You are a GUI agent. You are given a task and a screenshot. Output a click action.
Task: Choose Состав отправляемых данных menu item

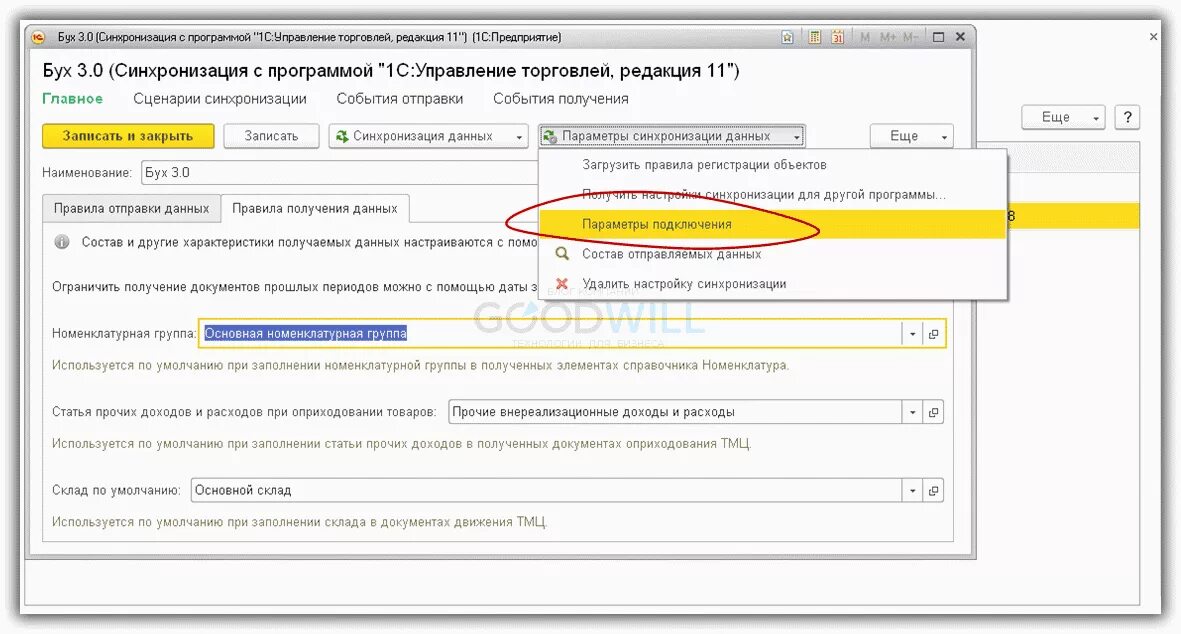point(773,254)
